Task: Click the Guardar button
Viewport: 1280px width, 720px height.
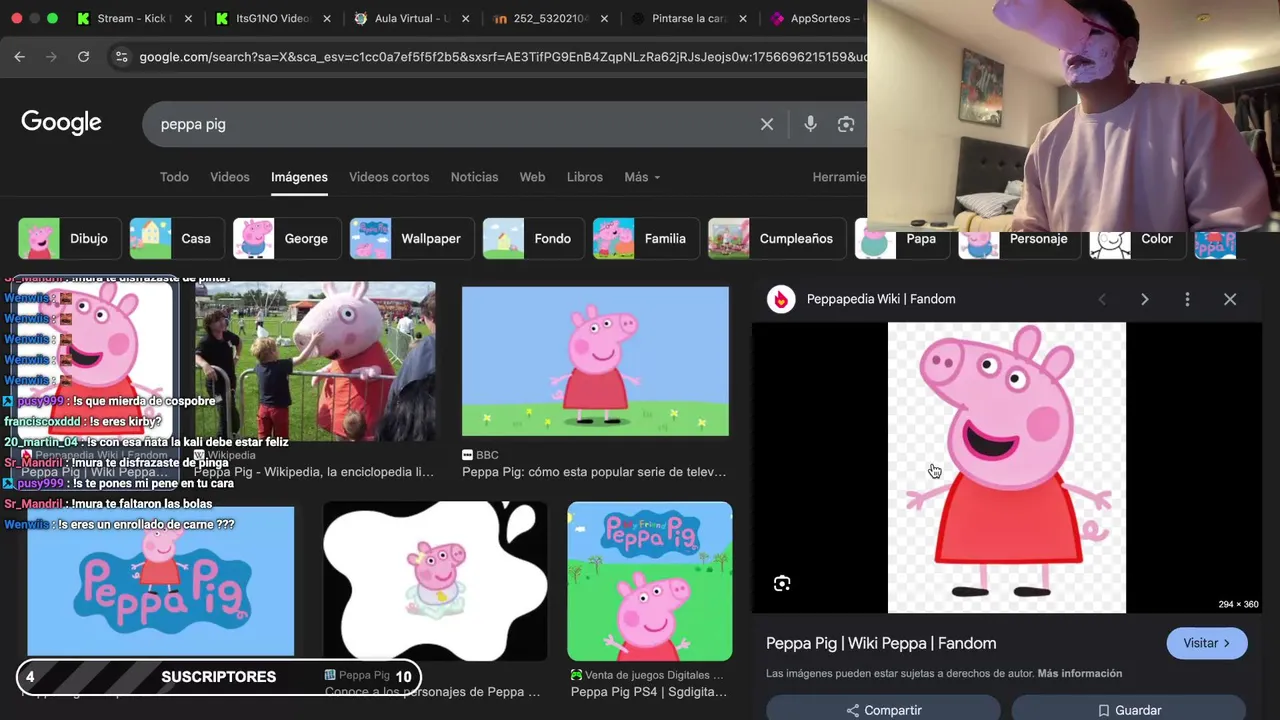Action: coord(1129,708)
